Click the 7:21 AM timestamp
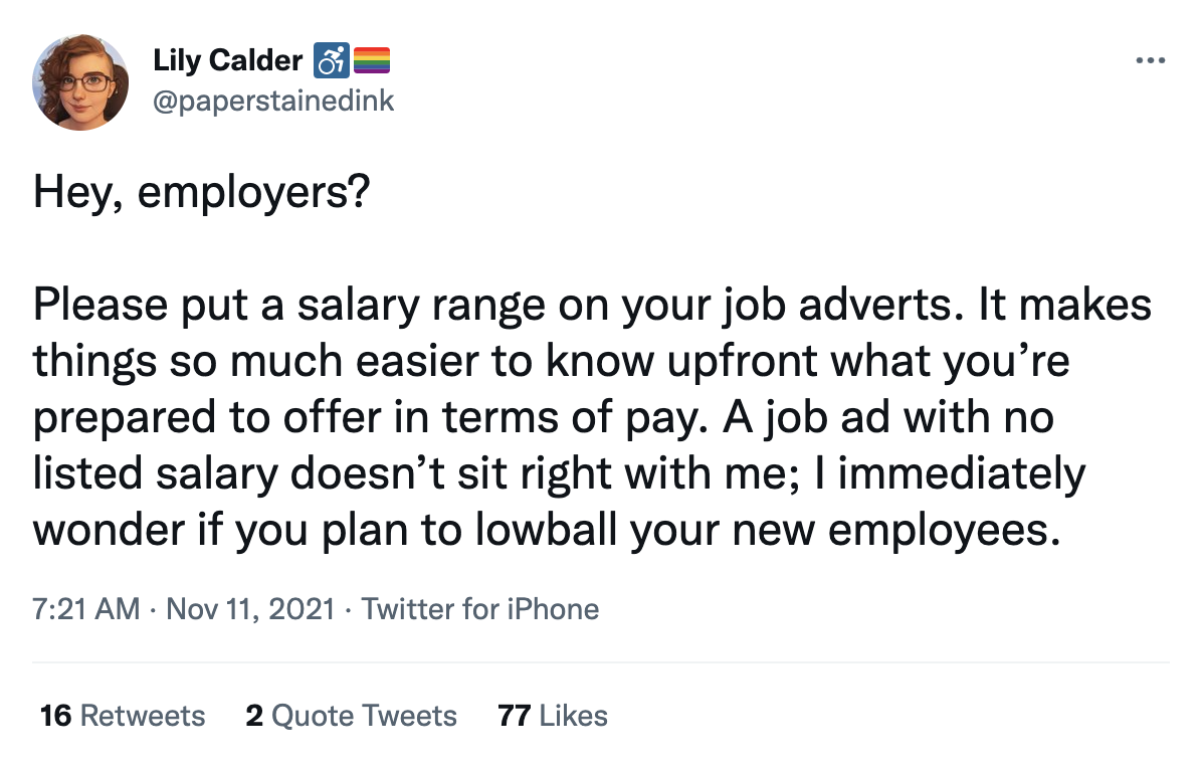1200x767 pixels. pyautogui.click(x=86, y=609)
